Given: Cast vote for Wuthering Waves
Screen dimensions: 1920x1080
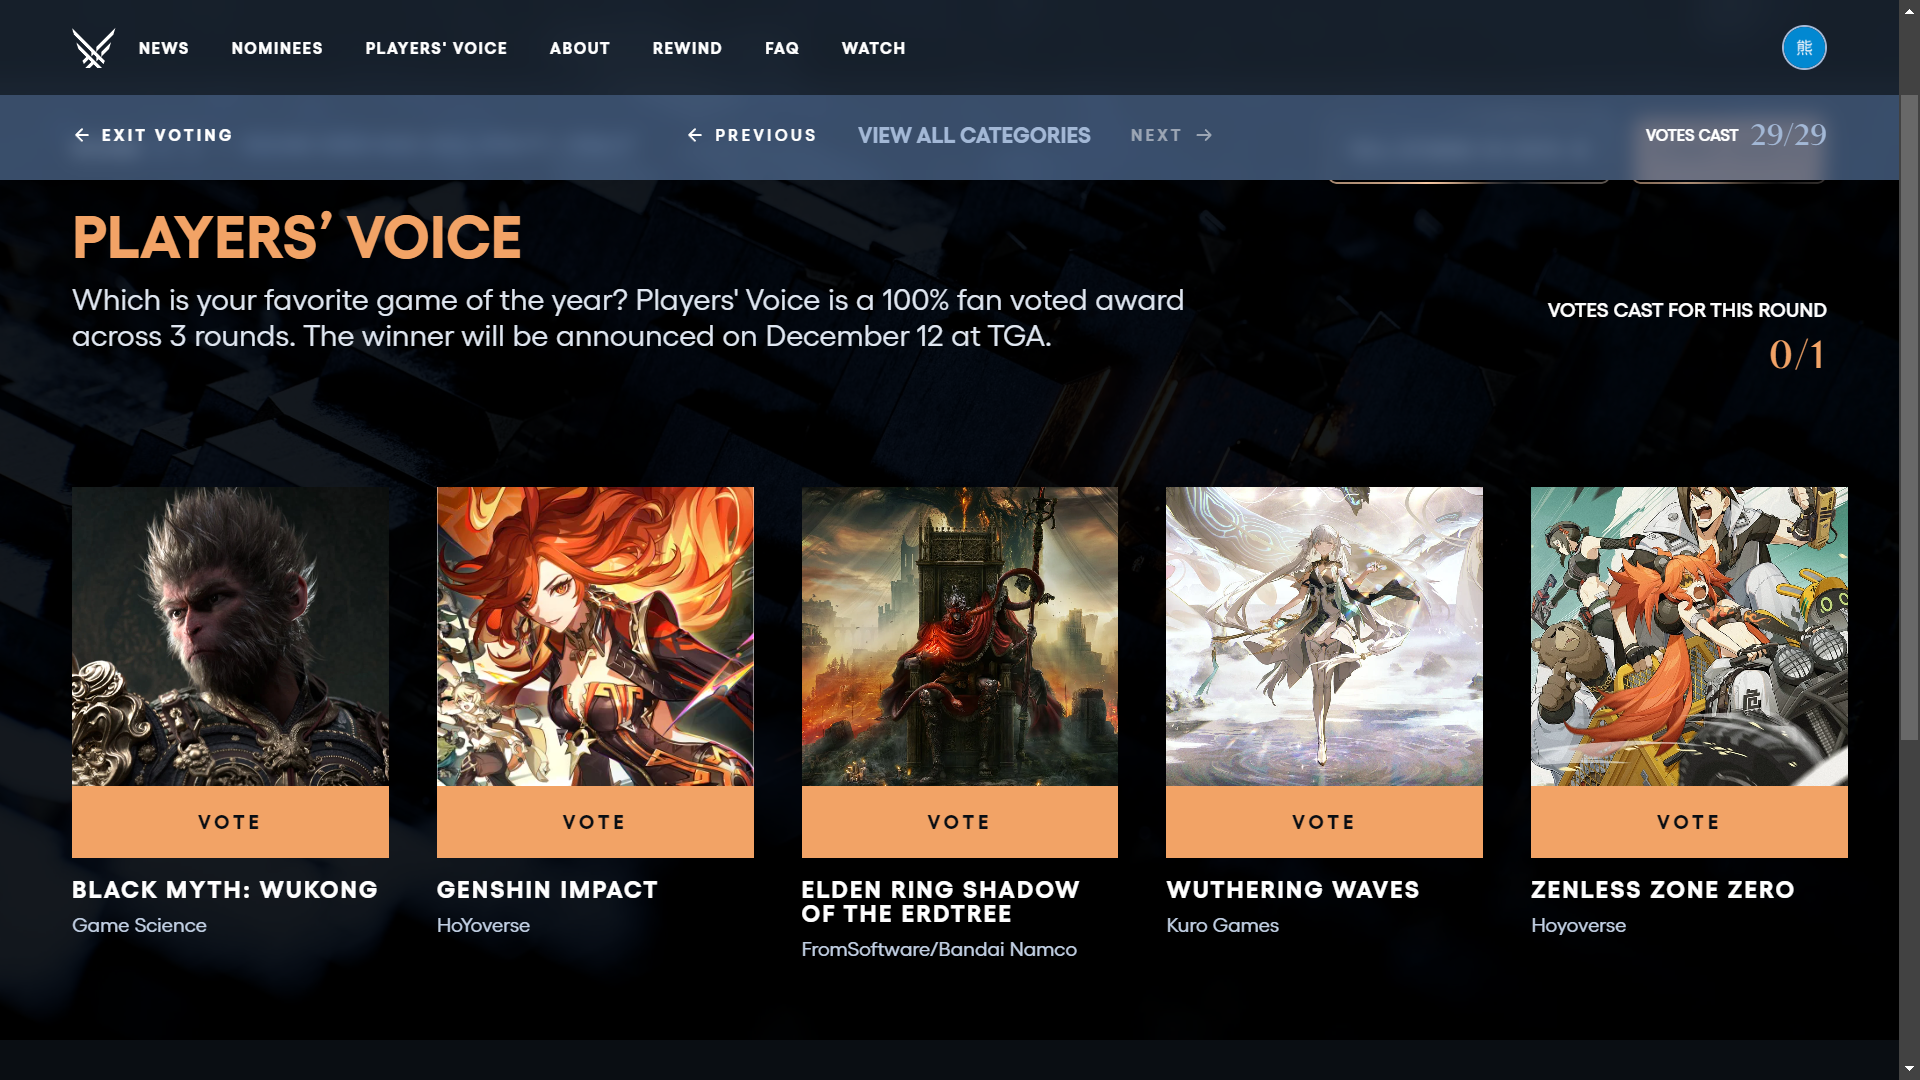Looking at the screenshot, I should pyautogui.click(x=1324, y=822).
